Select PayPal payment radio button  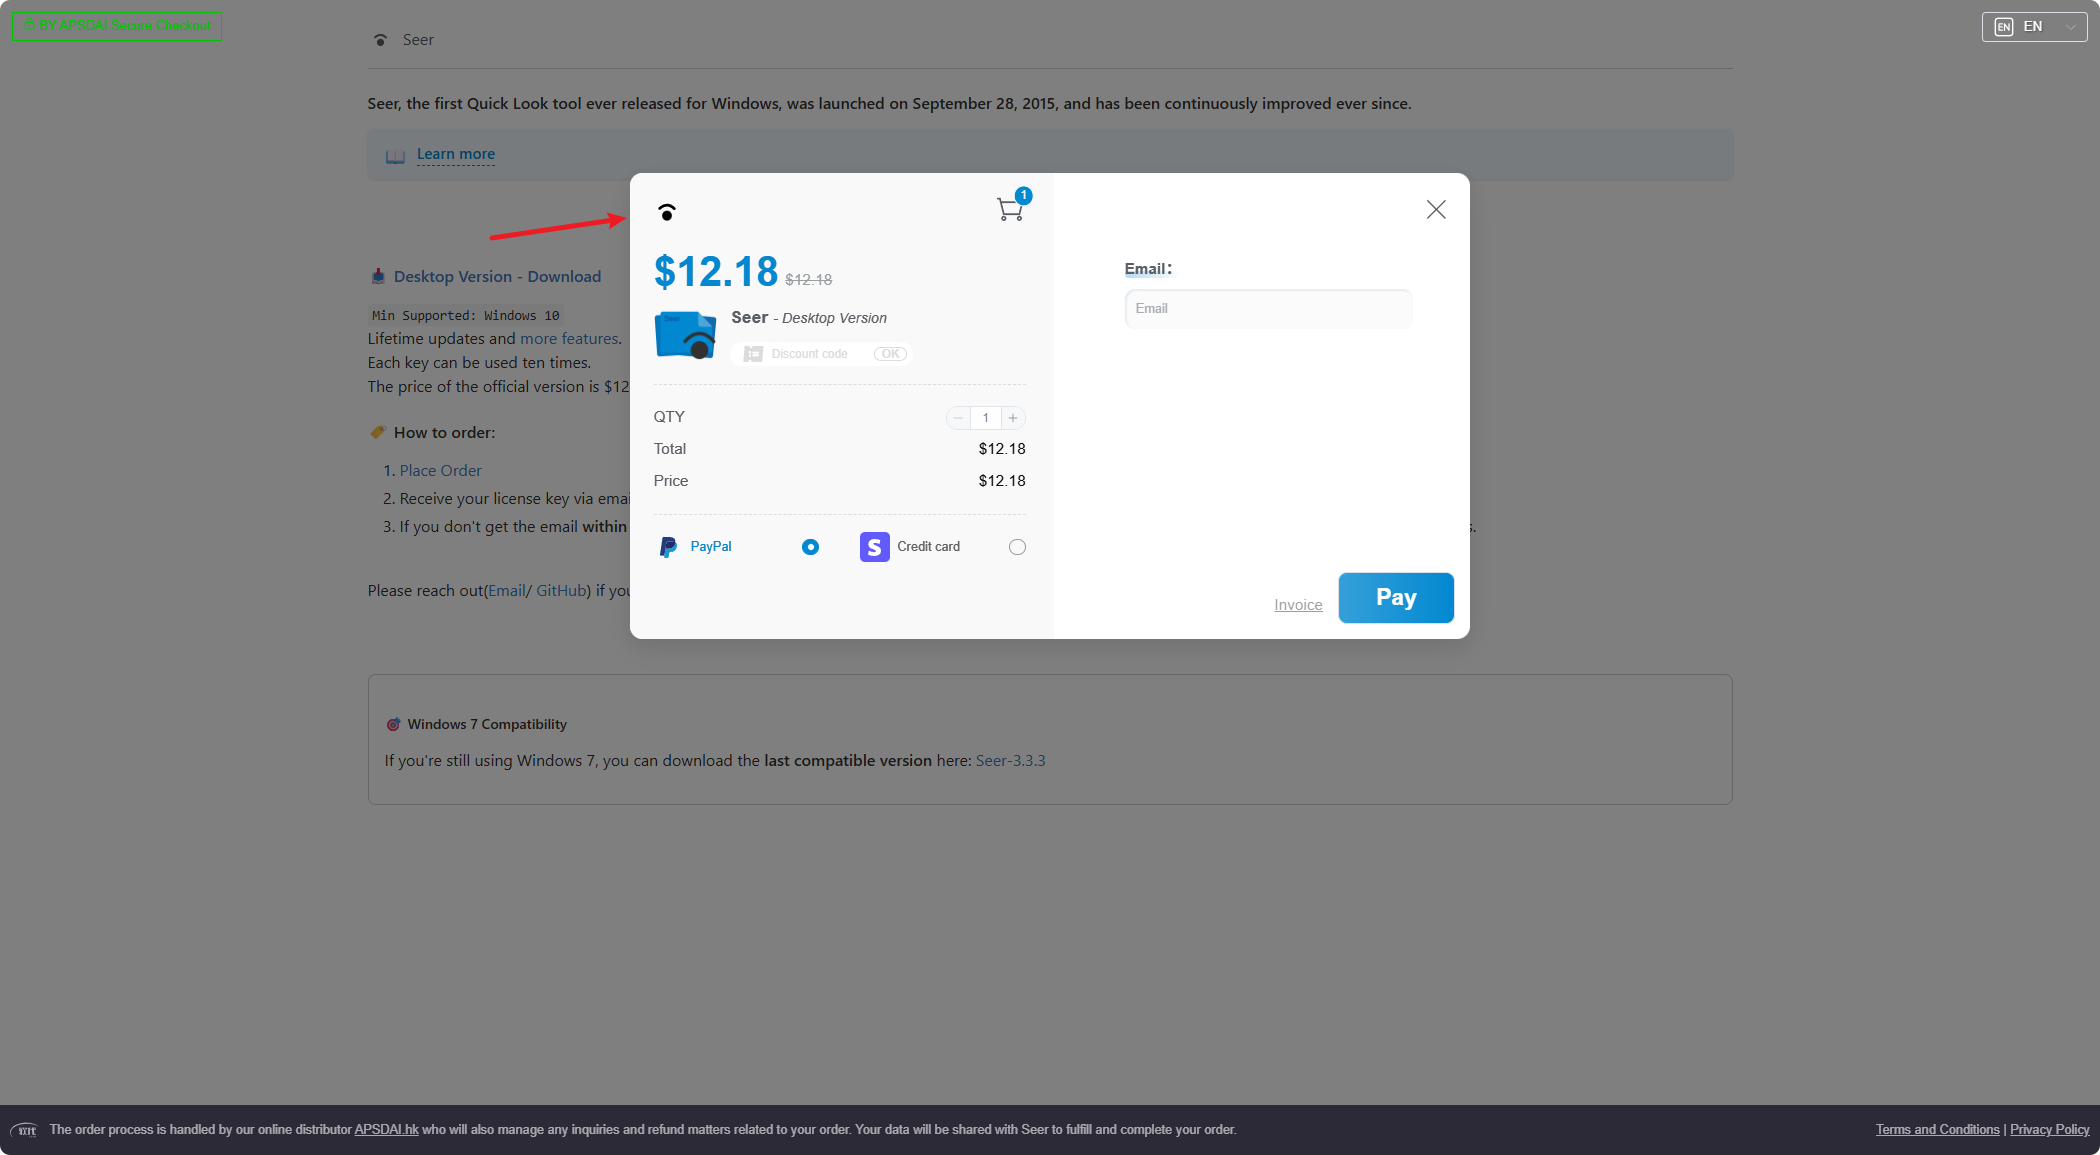[x=810, y=547]
